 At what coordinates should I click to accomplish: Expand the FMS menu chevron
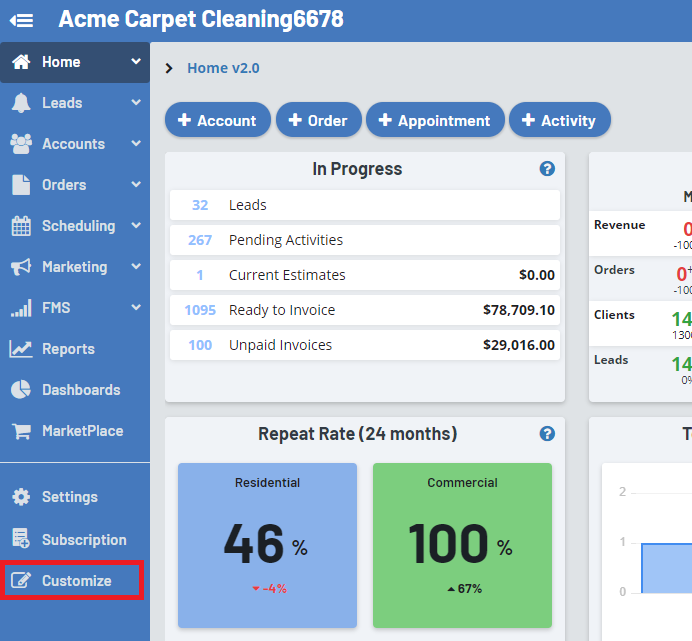[x=136, y=307]
